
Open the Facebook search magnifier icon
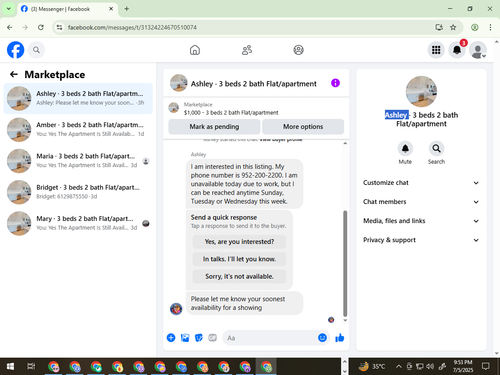click(x=36, y=50)
